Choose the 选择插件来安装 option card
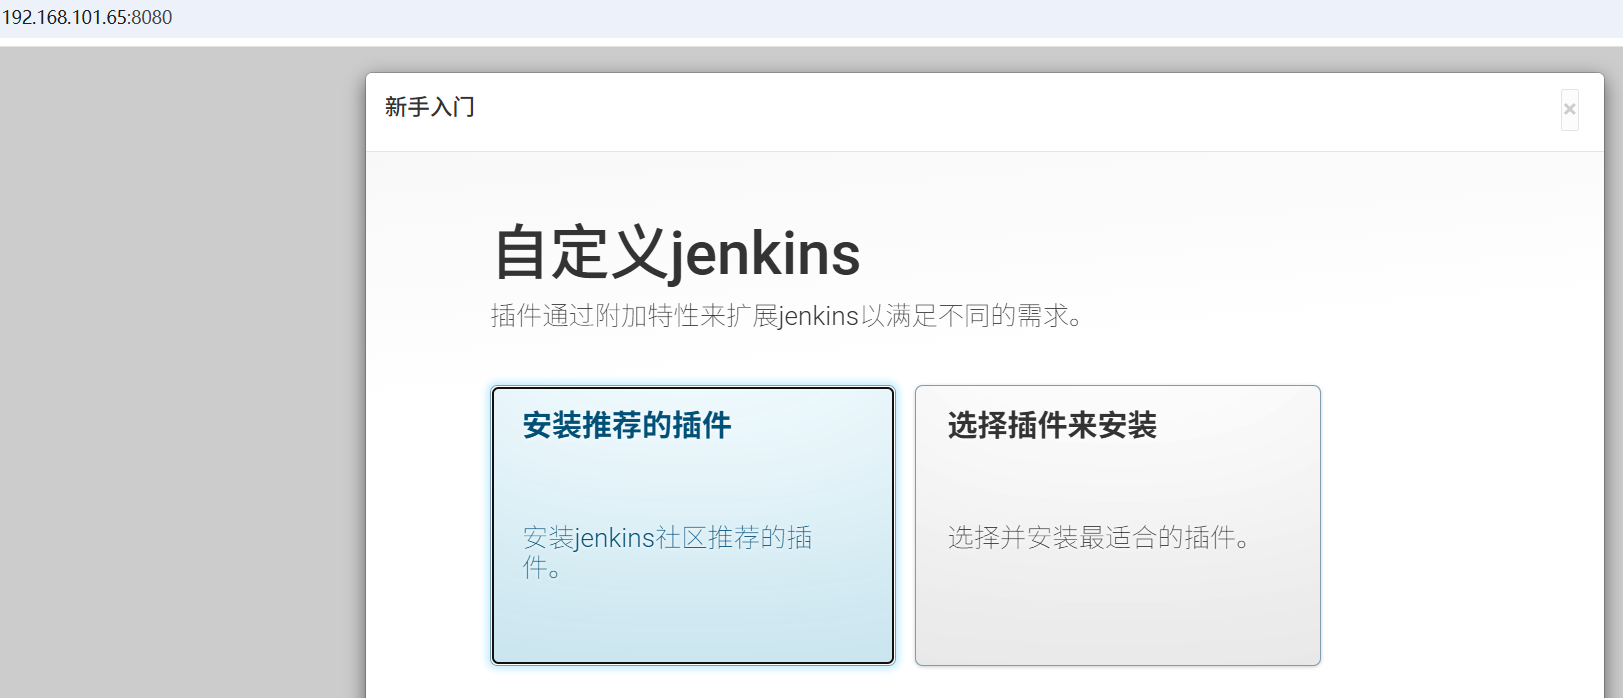Image resolution: width=1623 pixels, height=698 pixels. point(1117,525)
